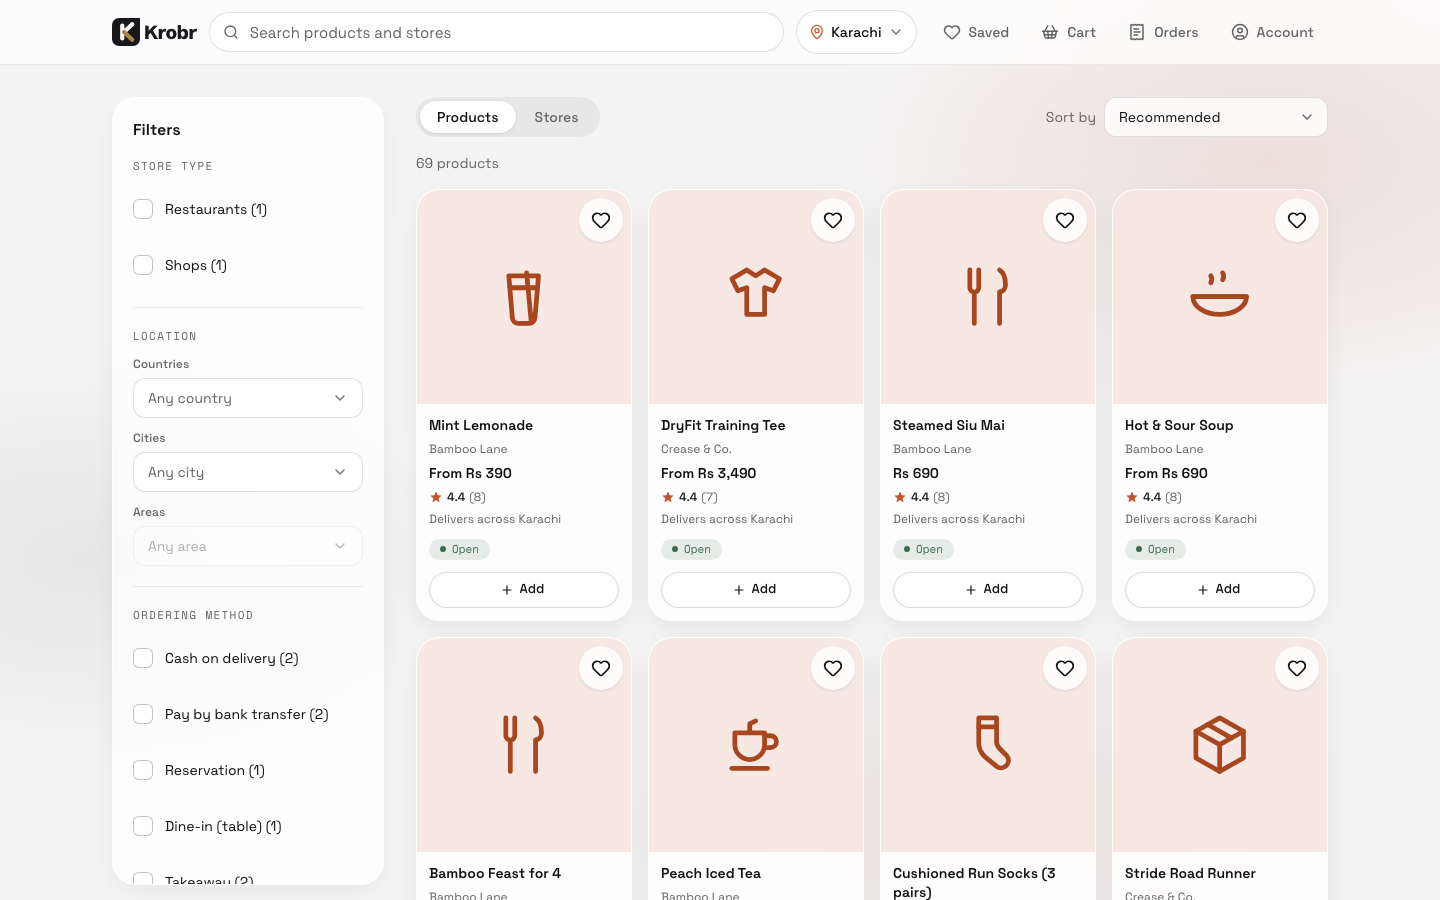
Task: Open Saved items from header
Action: pos(976,32)
